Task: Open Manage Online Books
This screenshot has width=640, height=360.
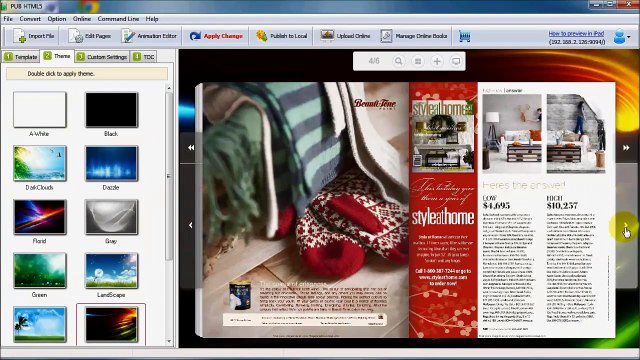Action: pos(414,36)
